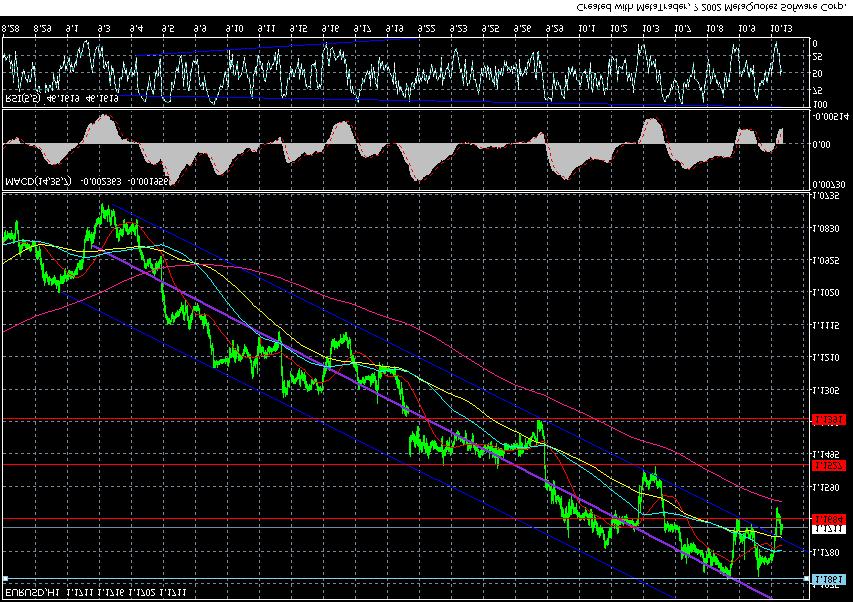Screen dimensions: 853x602
Task: Click the light blue 1.1881 price tag
Action: click(x=828, y=579)
